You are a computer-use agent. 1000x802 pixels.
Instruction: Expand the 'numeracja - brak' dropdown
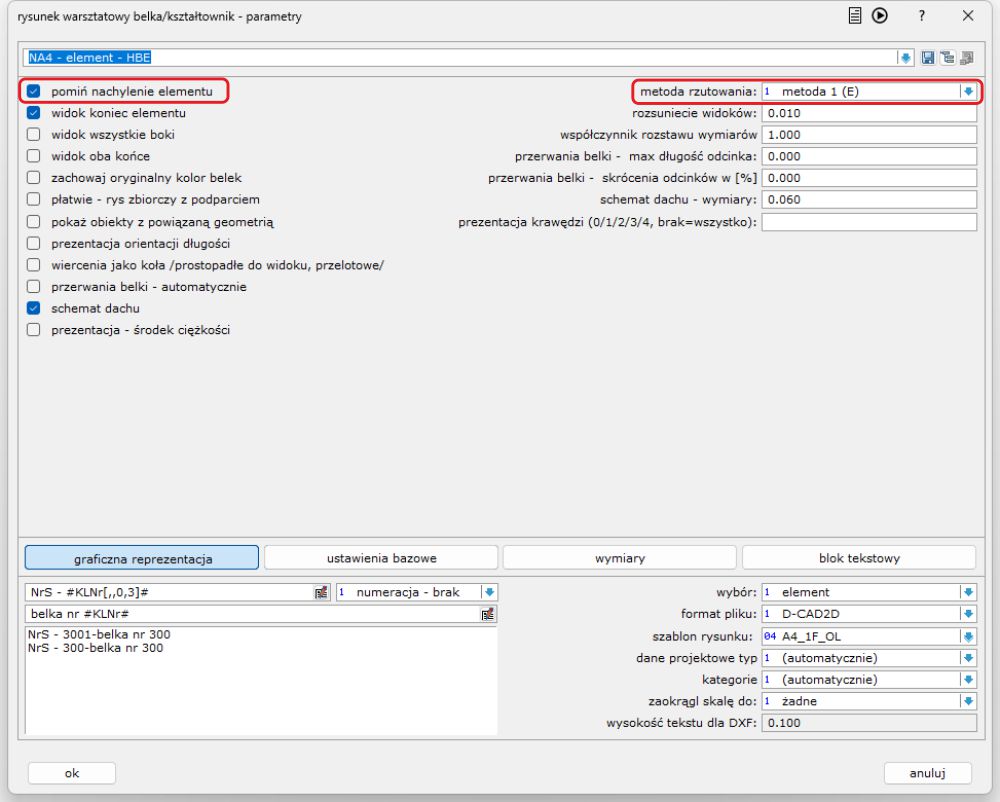(489, 592)
